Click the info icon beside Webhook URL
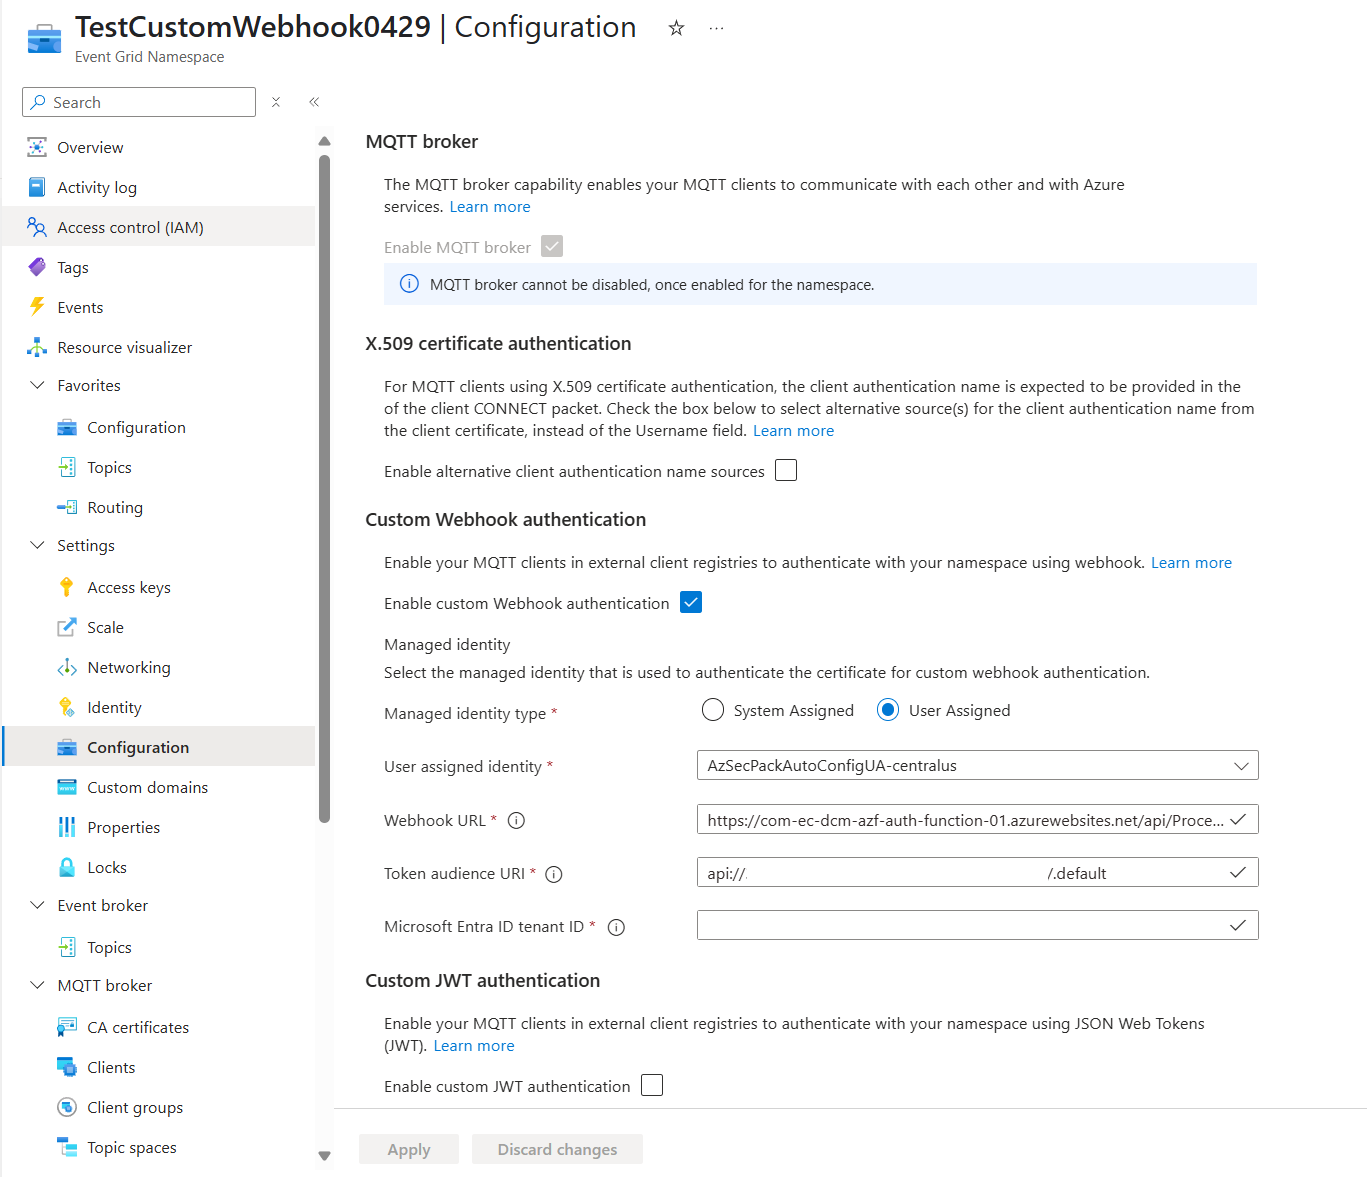This screenshot has width=1367, height=1177. pyautogui.click(x=516, y=820)
